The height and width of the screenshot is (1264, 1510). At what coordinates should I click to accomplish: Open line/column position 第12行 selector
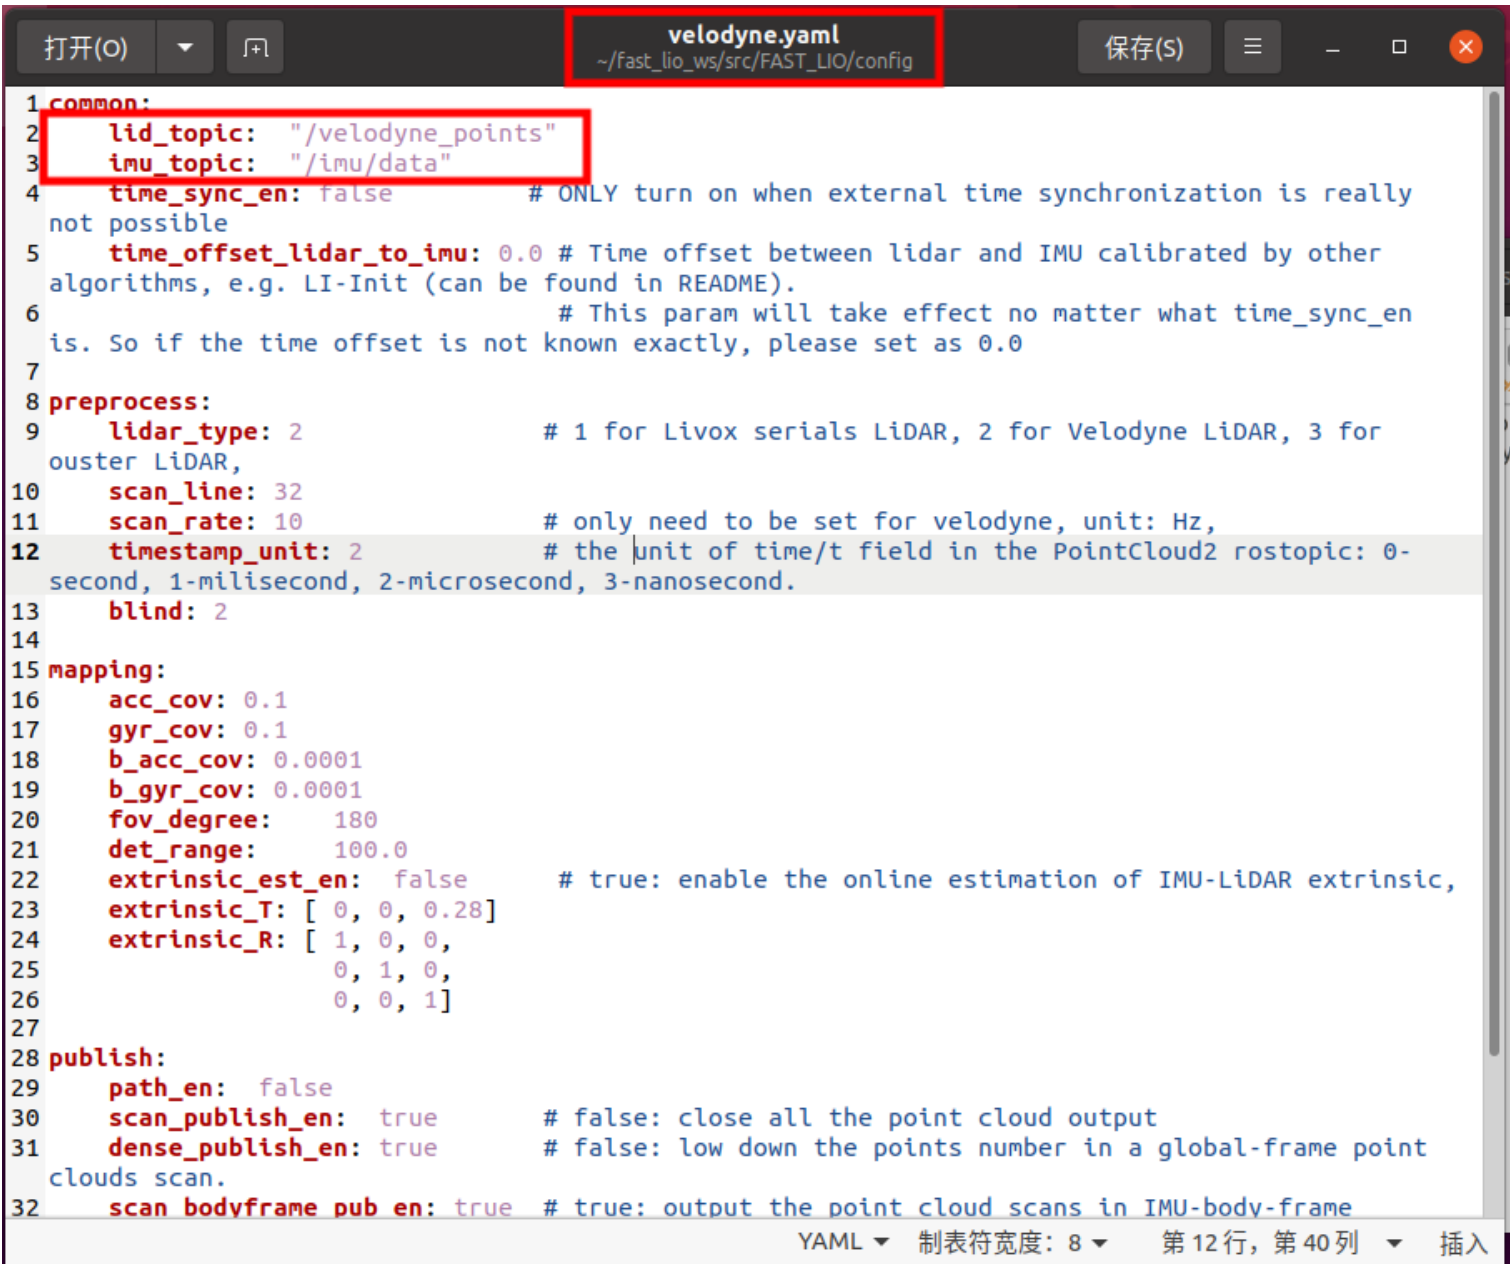1281,1242
